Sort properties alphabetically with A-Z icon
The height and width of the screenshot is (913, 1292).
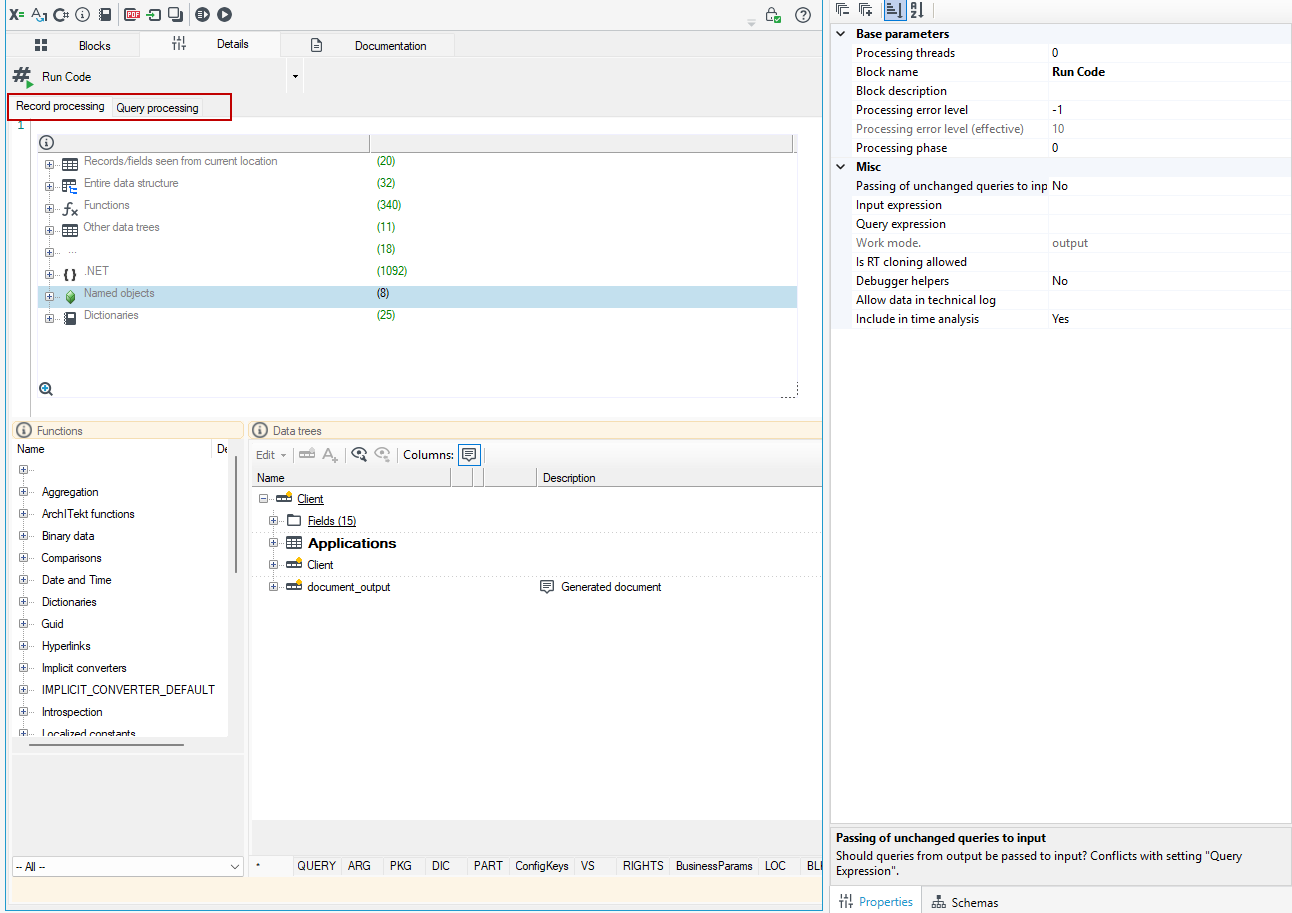click(917, 10)
